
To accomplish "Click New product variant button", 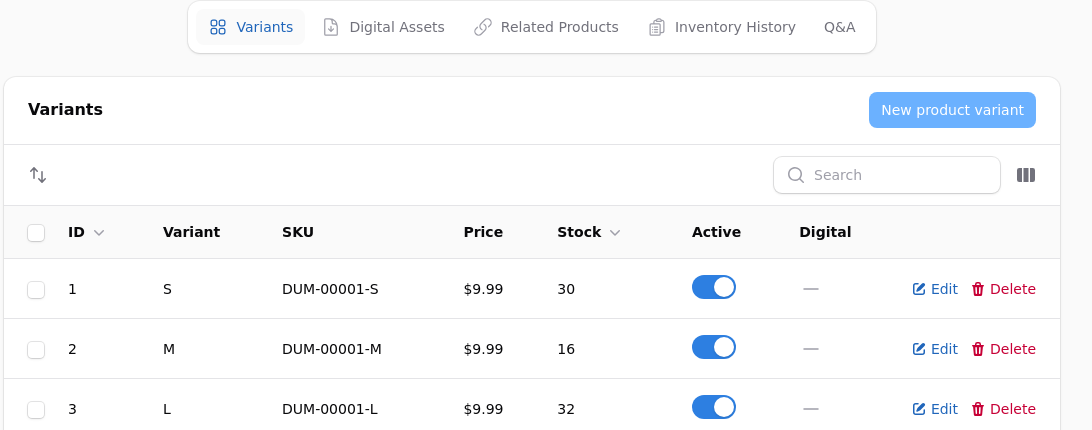I will point(952,110).
